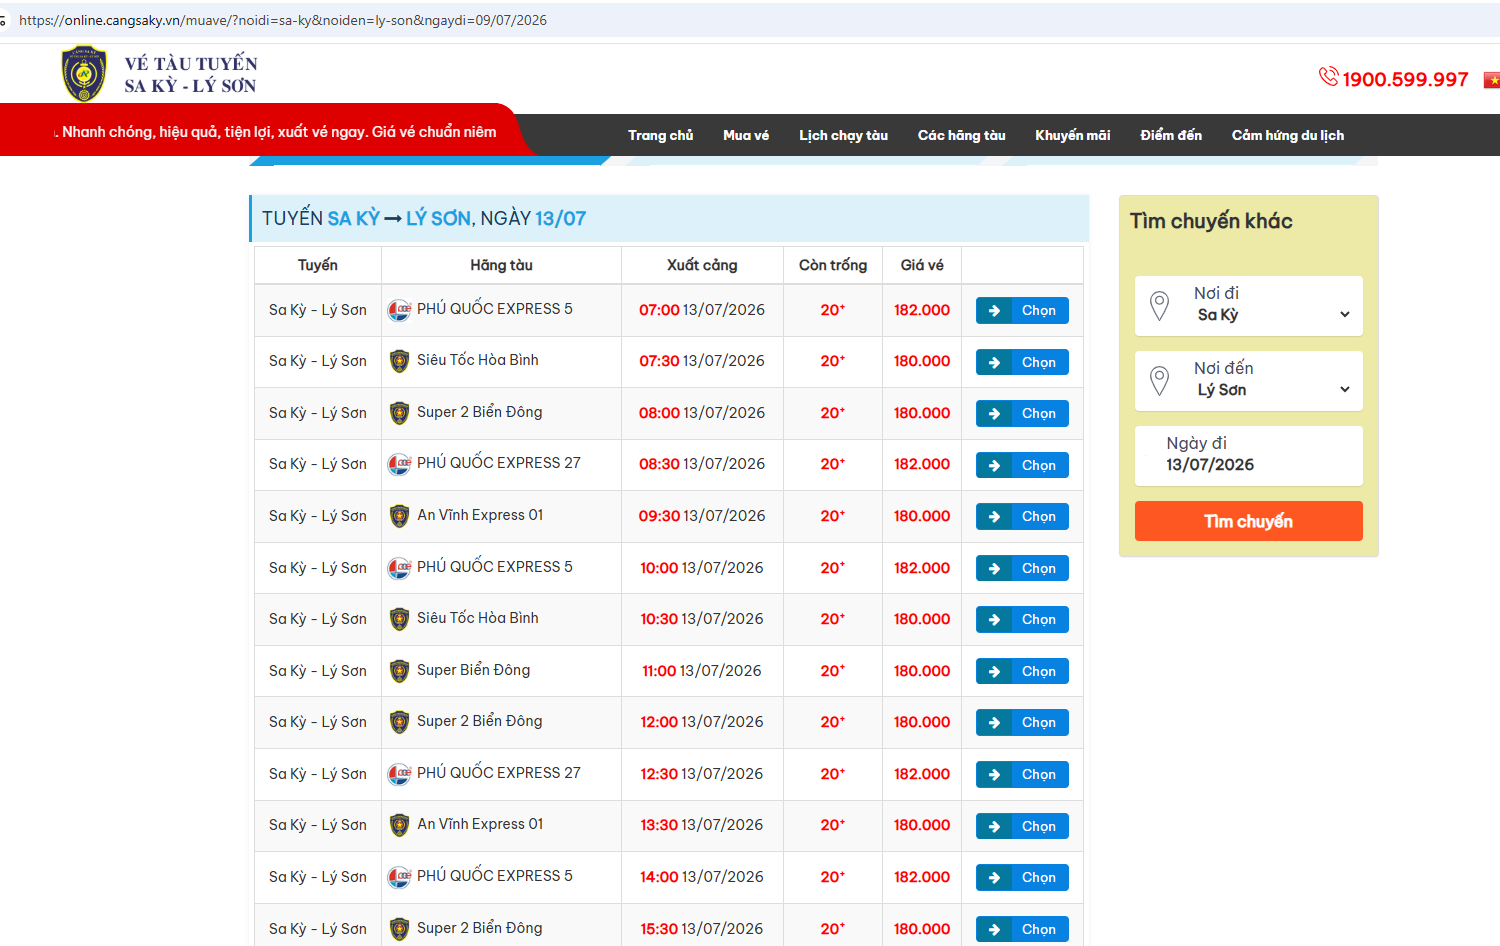The width and height of the screenshot is (1500, 946).
Task: Click the location pin icon in Nơi đến
Action: [x=1160, y=380]
